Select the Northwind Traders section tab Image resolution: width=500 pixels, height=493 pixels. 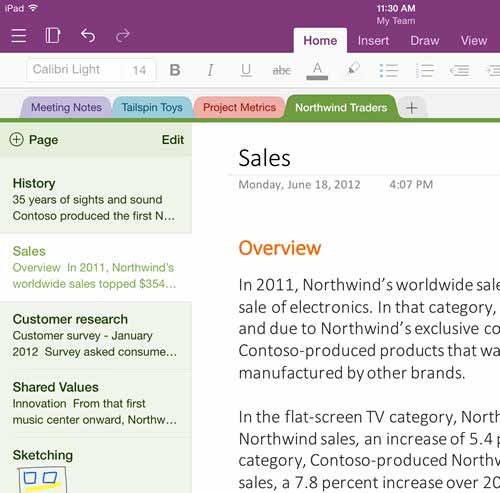pos(341,107)
